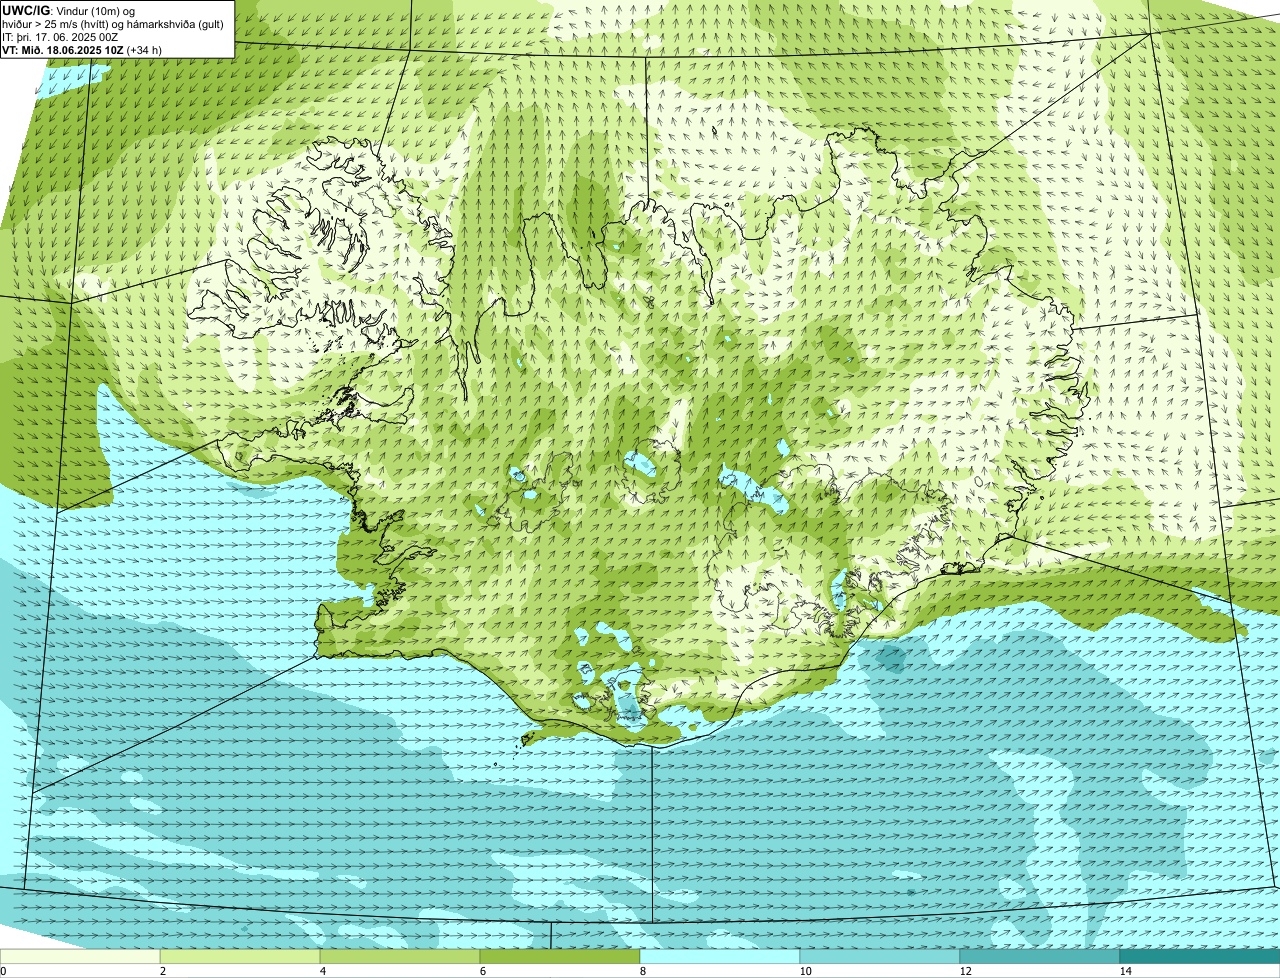The height and width of the screenshot is (978, 1280).
Task: Click the title line "UWC/IG: Vindur (10m) og"
Action: click(69, 11)
